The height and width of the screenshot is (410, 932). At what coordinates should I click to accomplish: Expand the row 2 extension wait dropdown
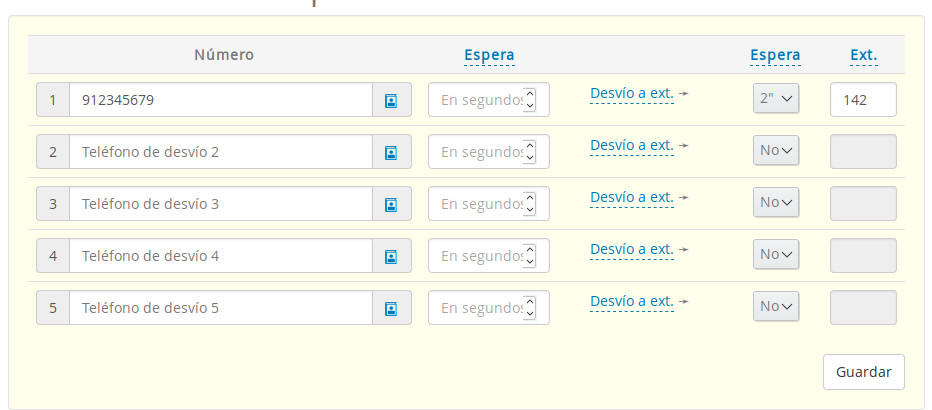pyautogui.click(x=776, y=150)
